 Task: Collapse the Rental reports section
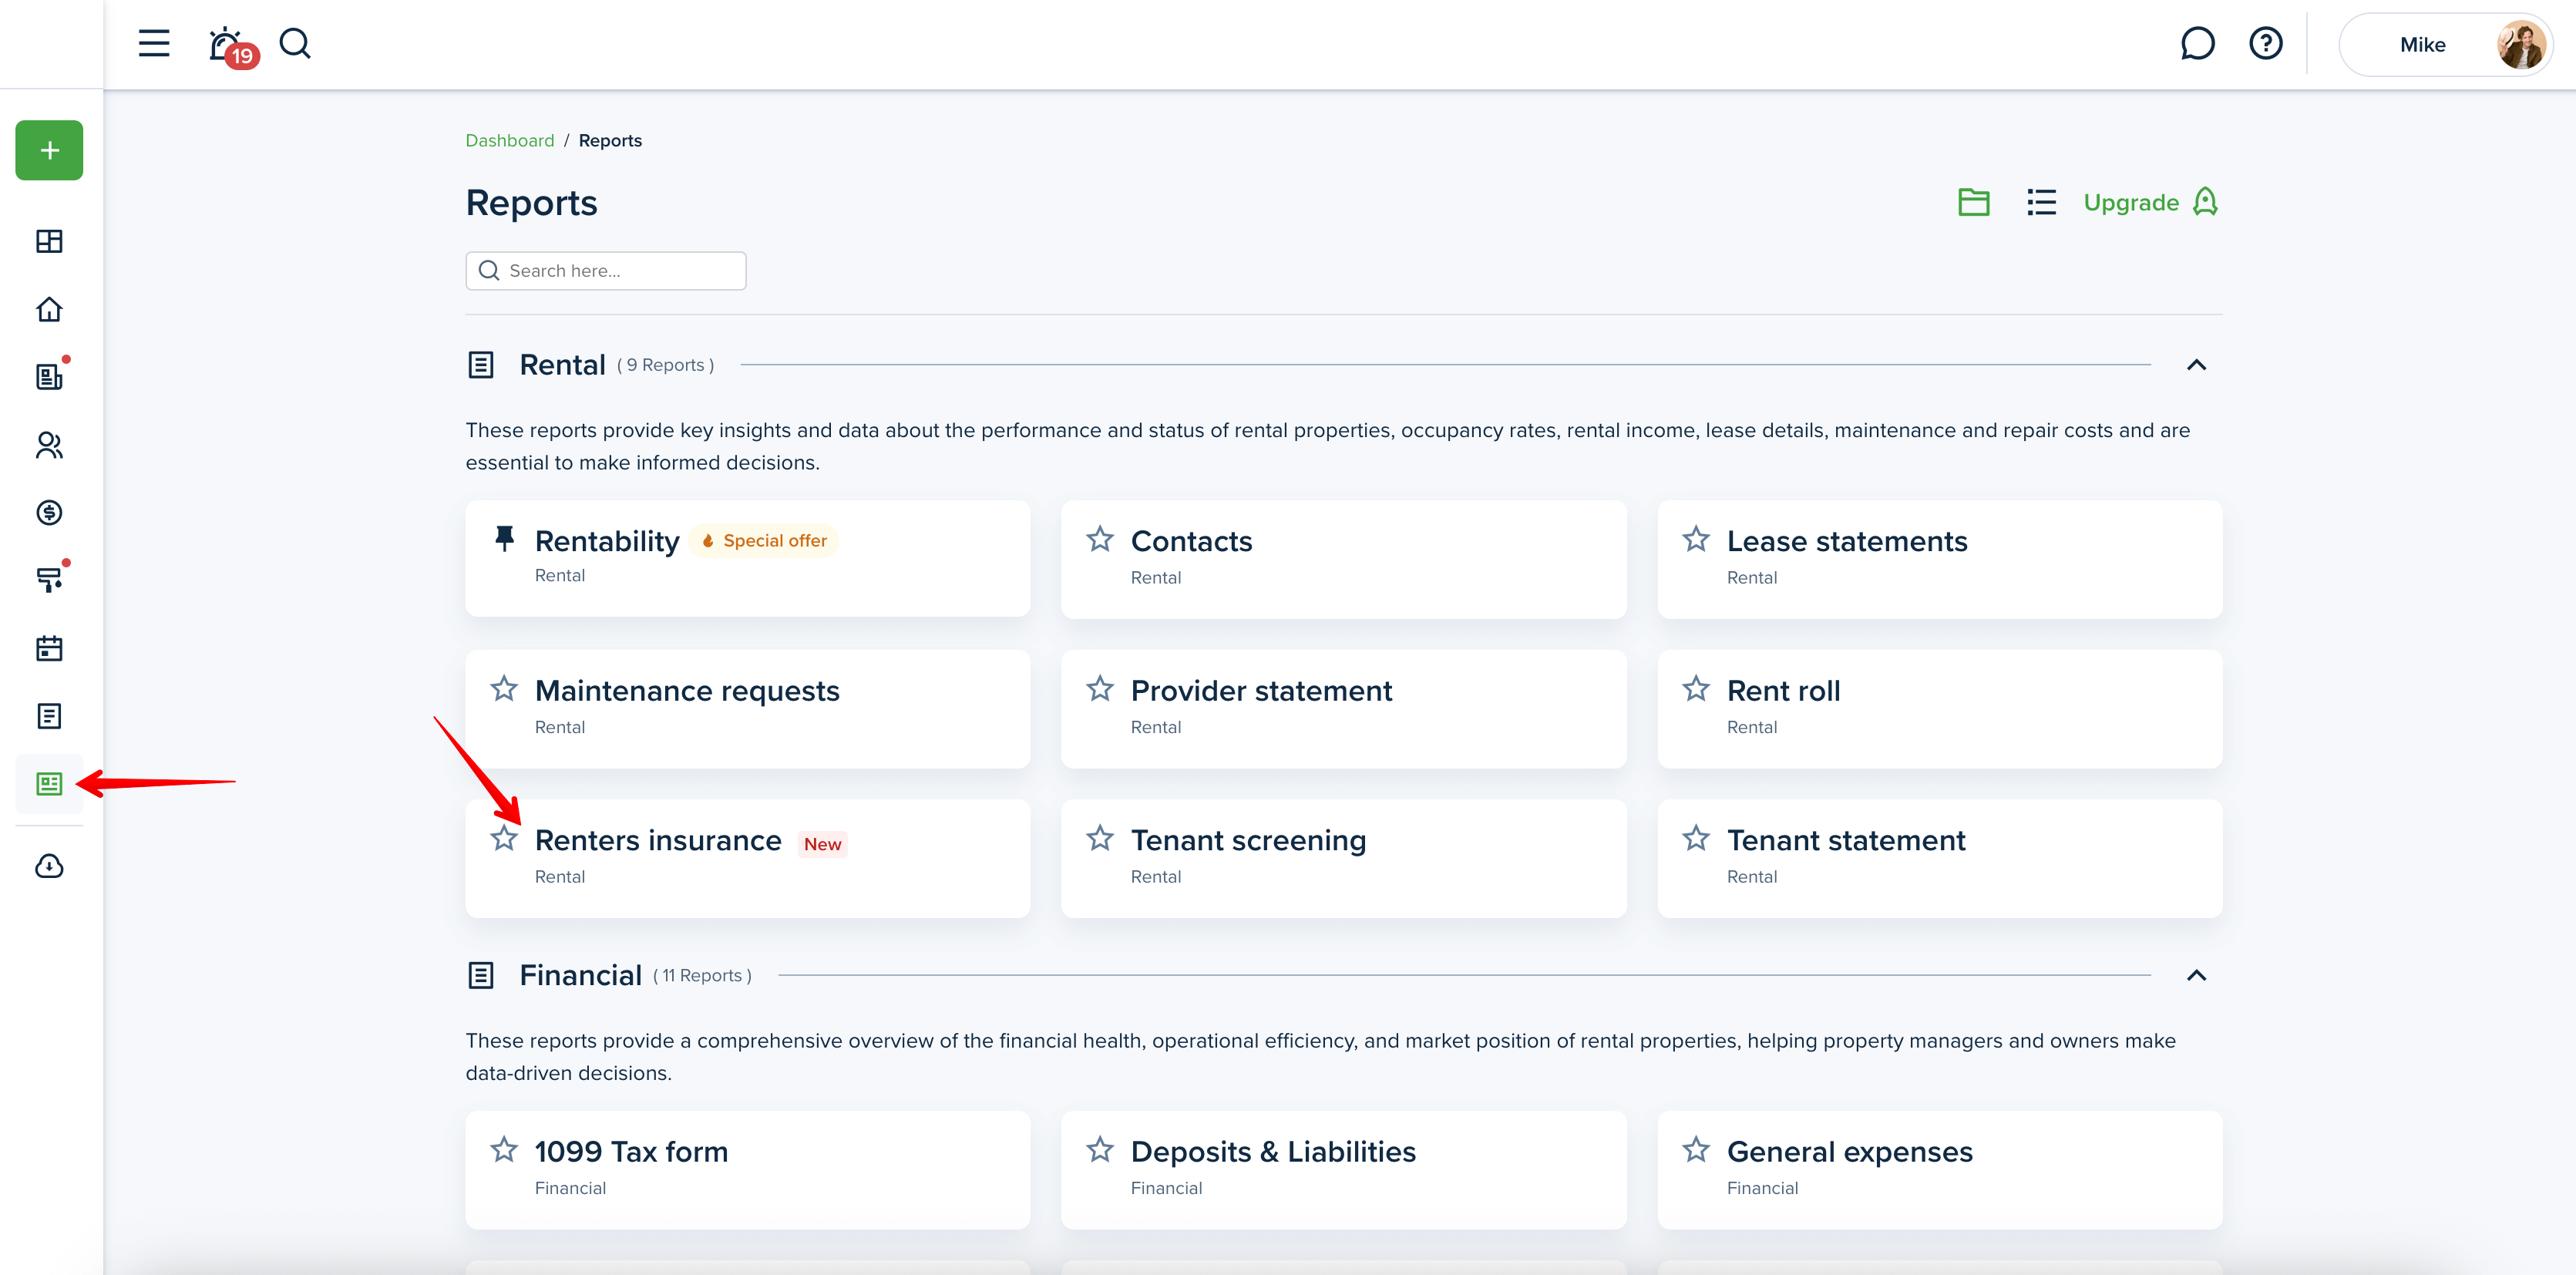pos(2196,365)
